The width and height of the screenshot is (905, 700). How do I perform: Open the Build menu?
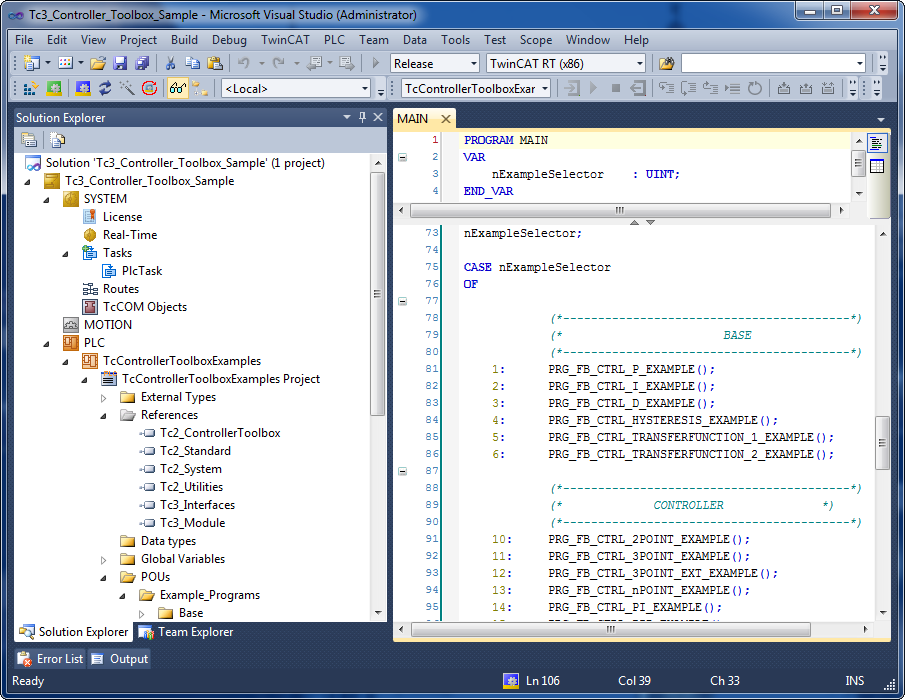(x=184, y=40)
